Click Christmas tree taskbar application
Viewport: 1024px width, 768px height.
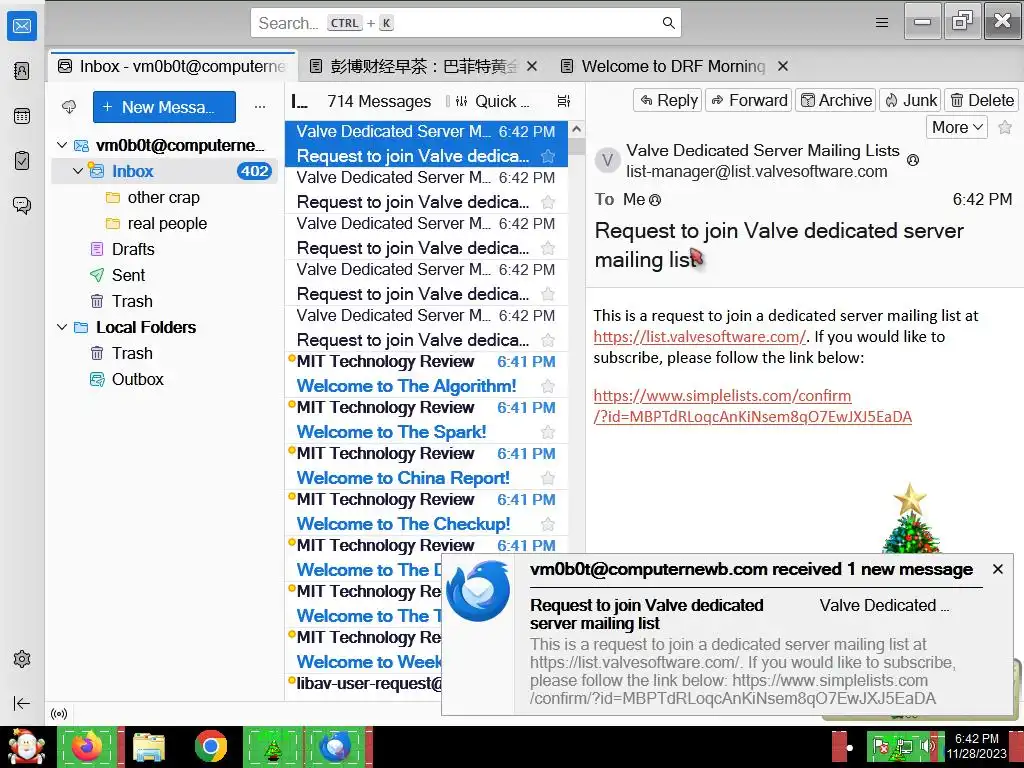pos(273,747)
